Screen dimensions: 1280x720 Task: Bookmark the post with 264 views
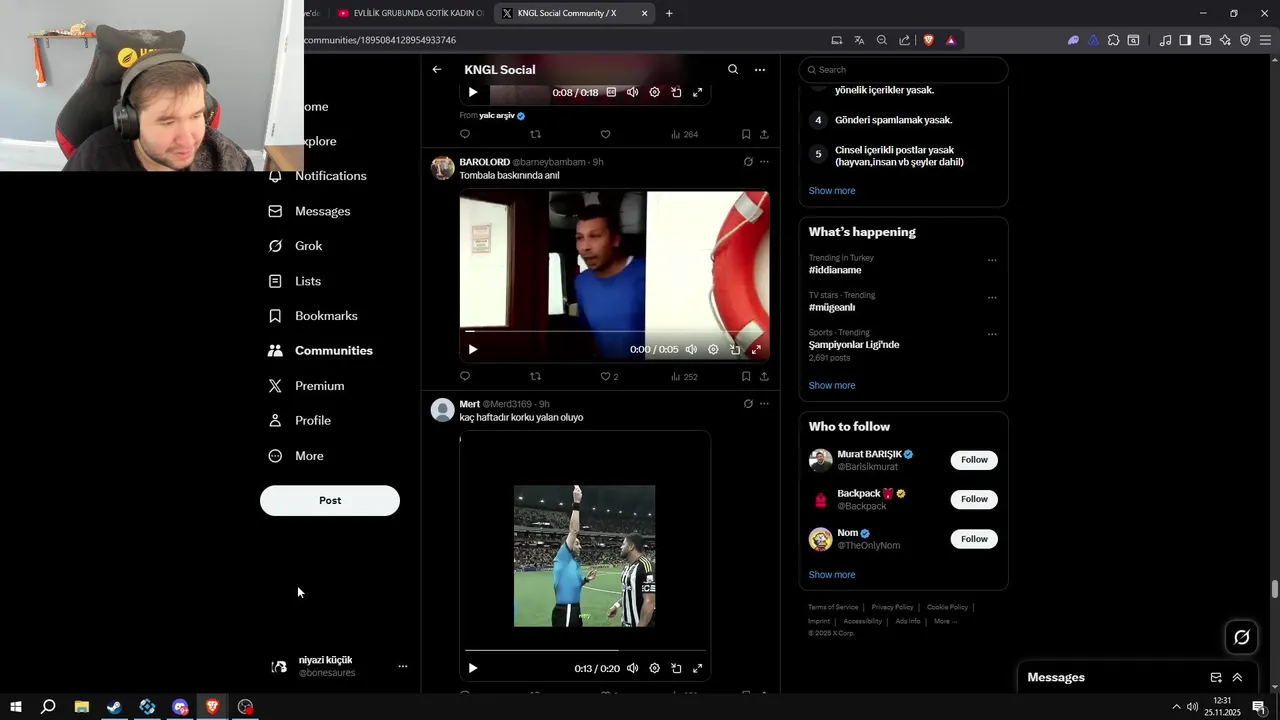point(746,134)
